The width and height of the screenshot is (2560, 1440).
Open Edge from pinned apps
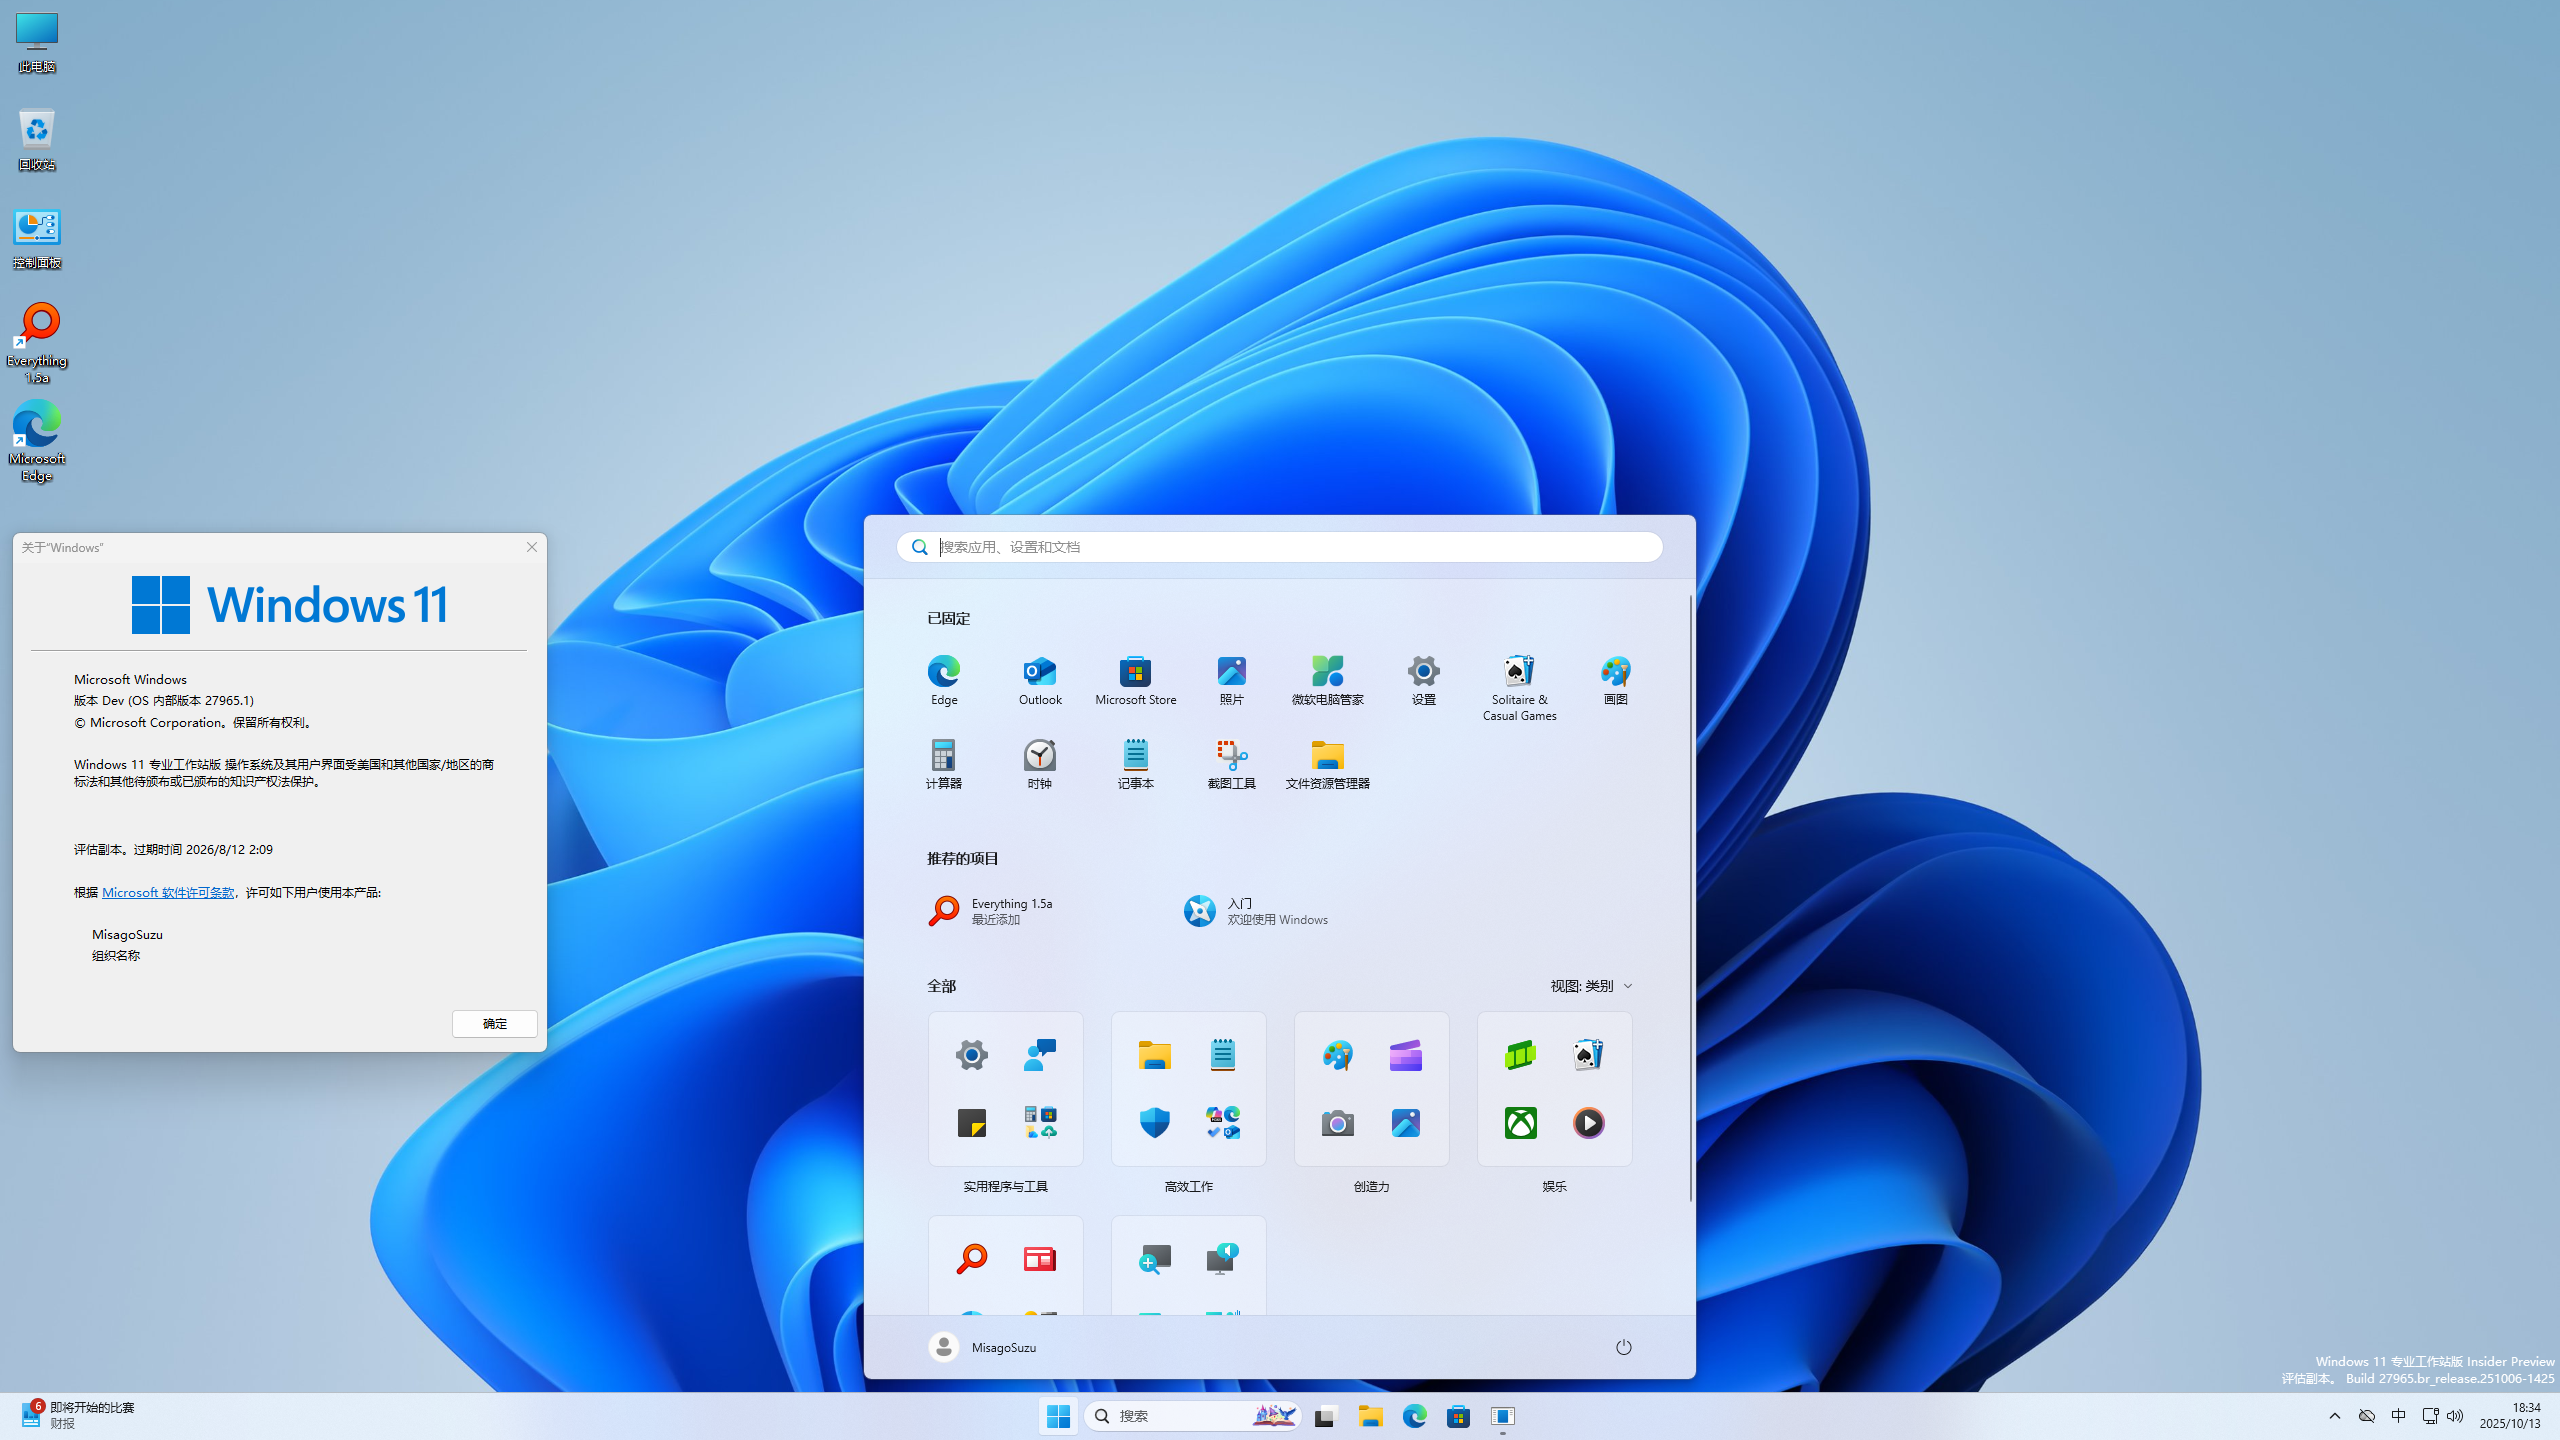click(944, 680)
